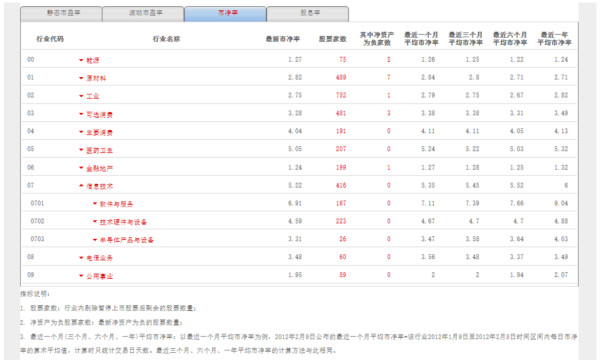Open the 半导体产品与设备 link

pos(127,240)
